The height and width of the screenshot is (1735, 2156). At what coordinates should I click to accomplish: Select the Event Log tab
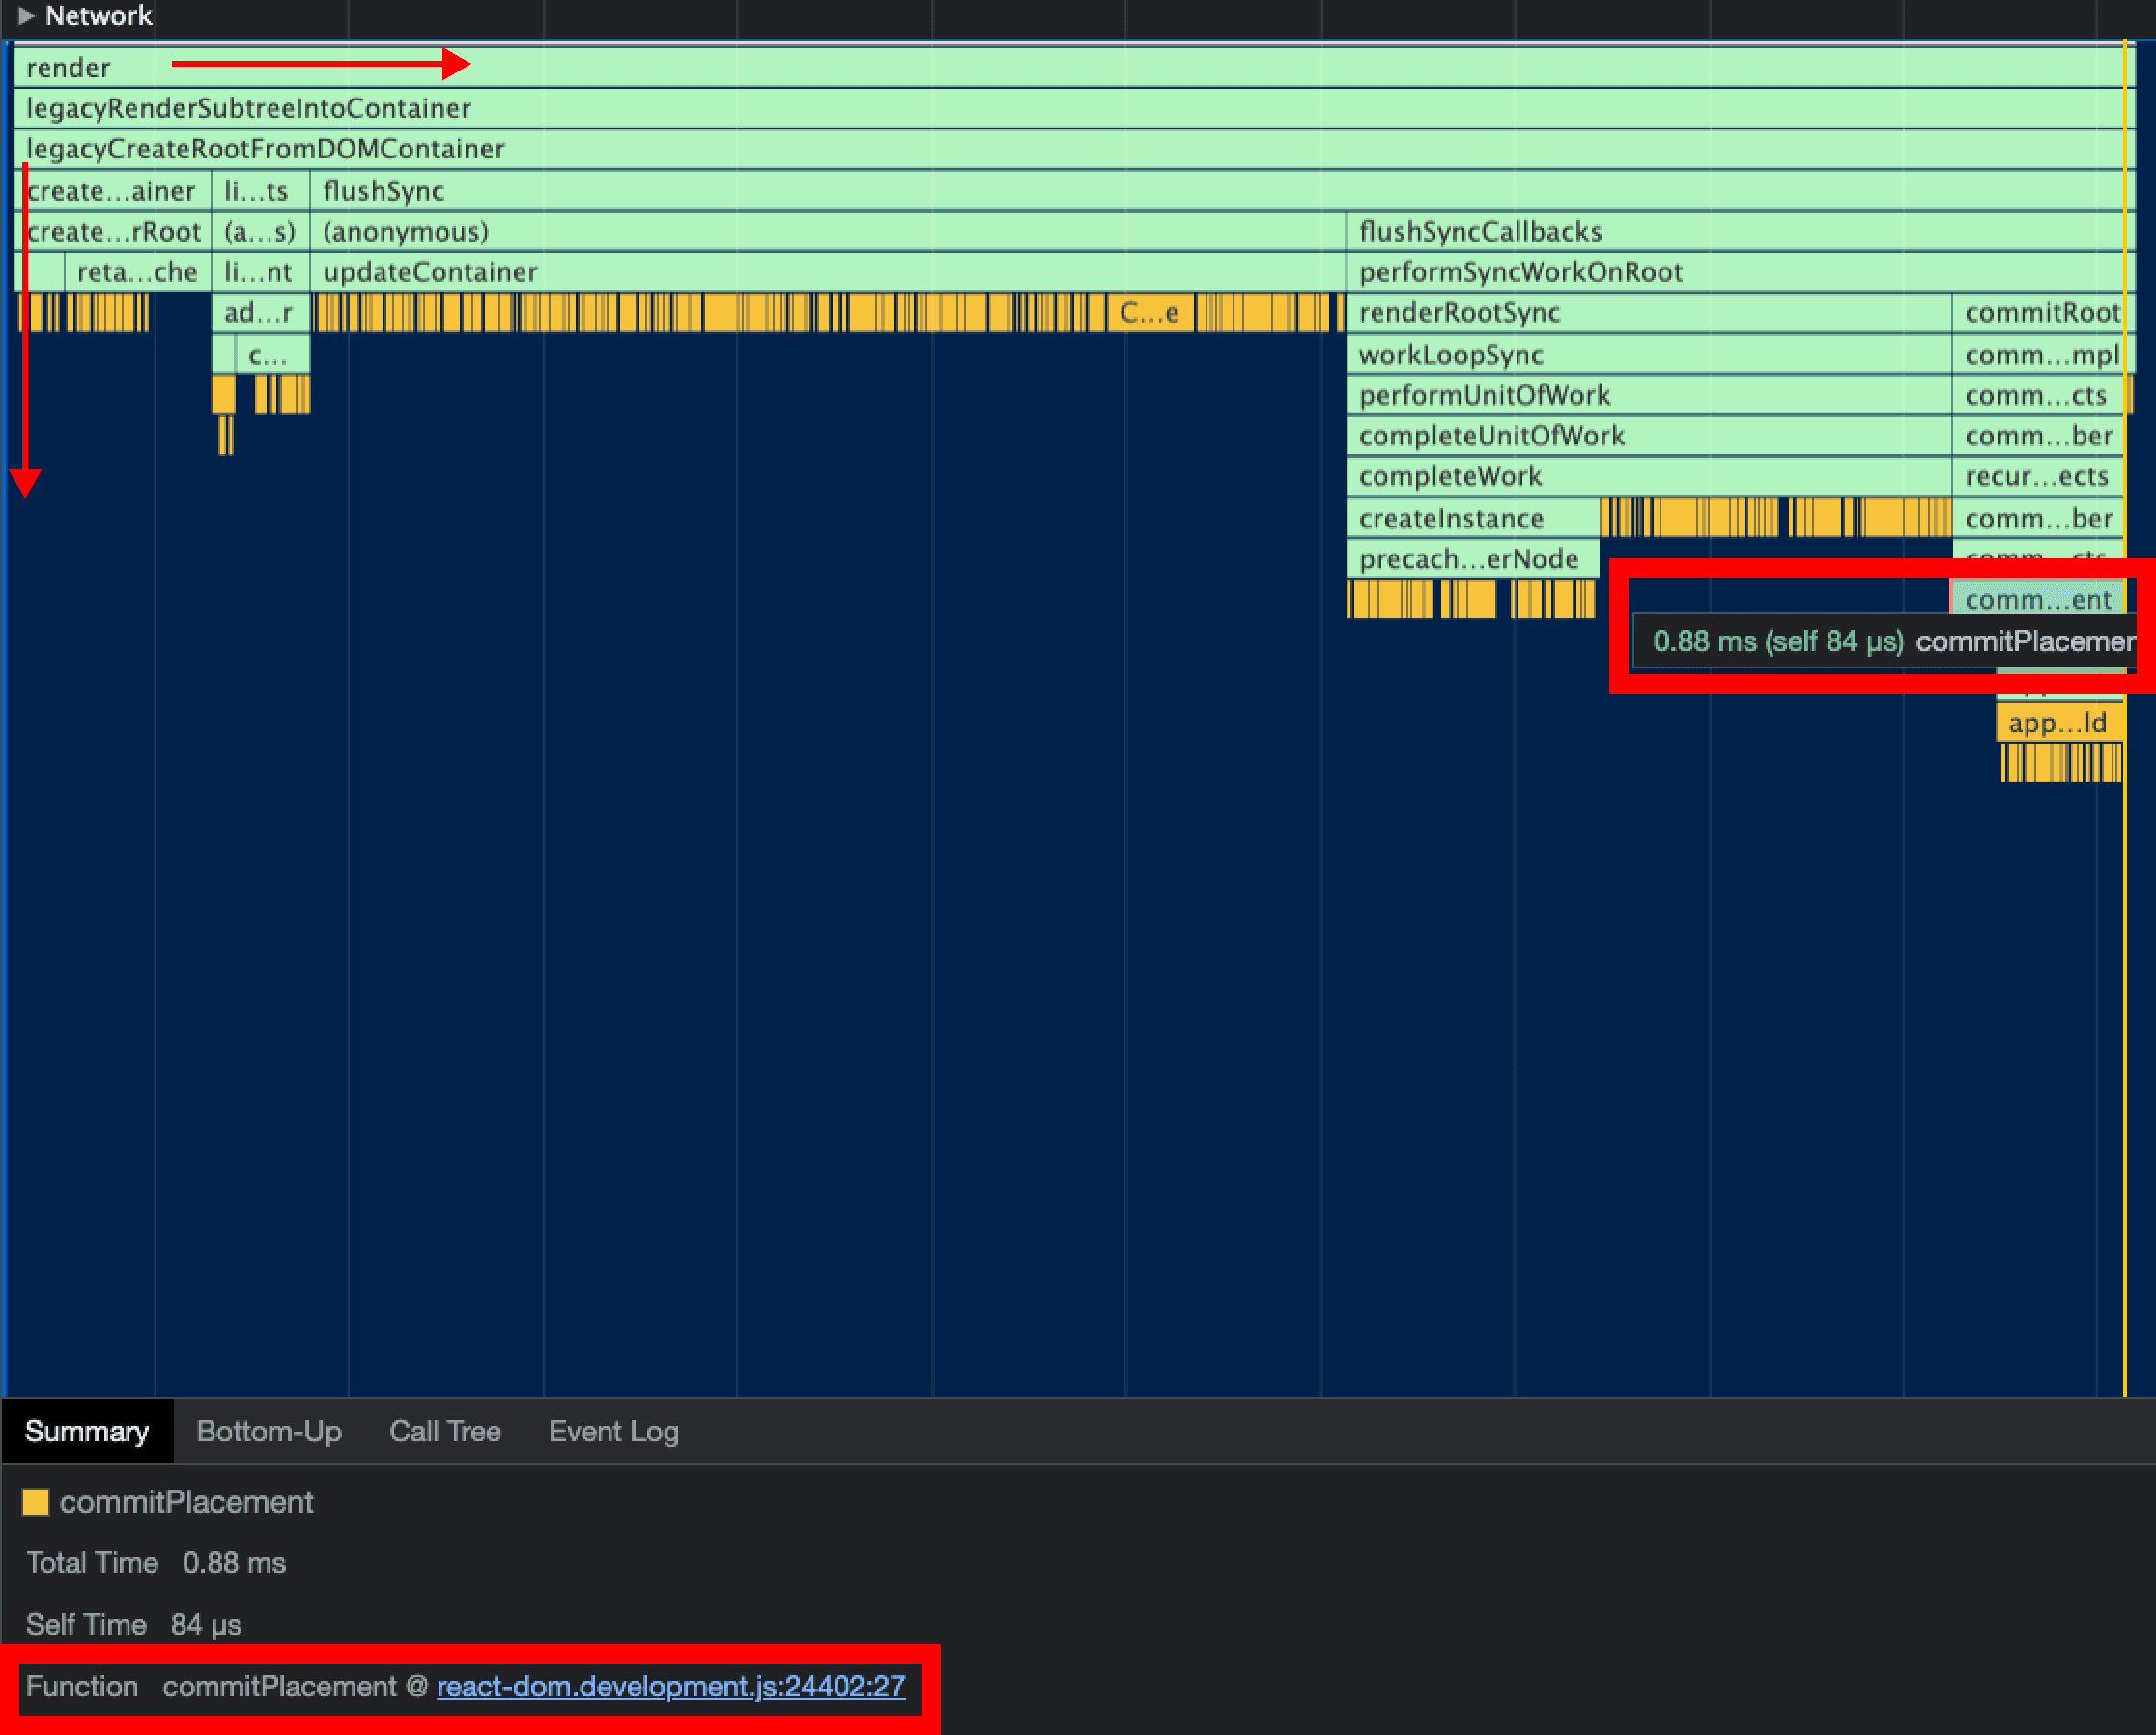coord(613,1431)
